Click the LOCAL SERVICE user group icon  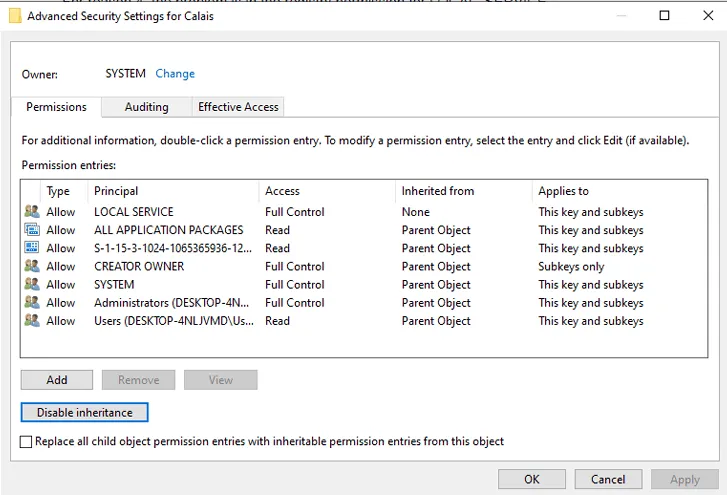(x=32, y=212)
